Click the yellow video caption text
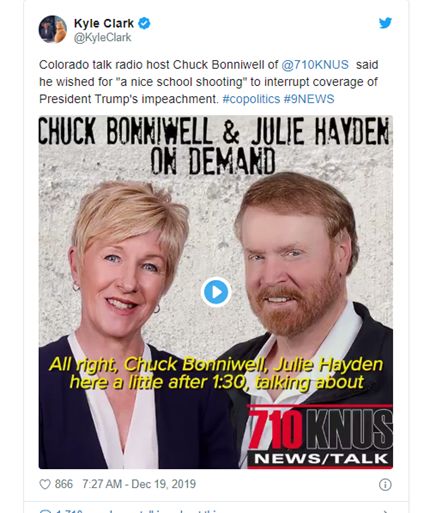The width and height of the screenshot is (448, 513). coord(216,373)
